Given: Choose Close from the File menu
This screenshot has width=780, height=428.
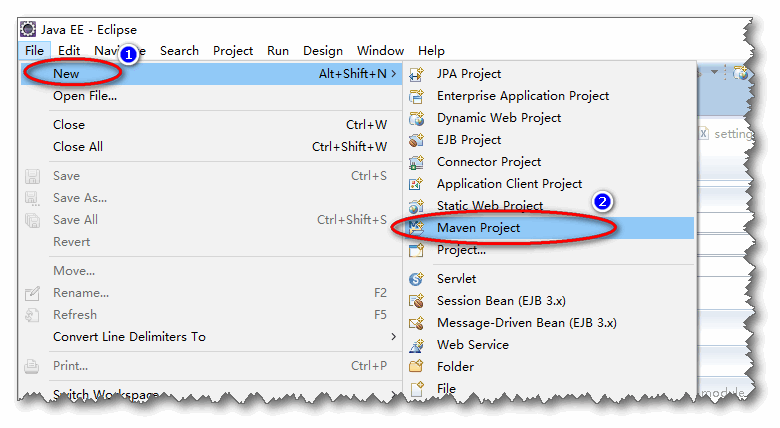Looking at the screenshot, I should [x=211, y=125].
